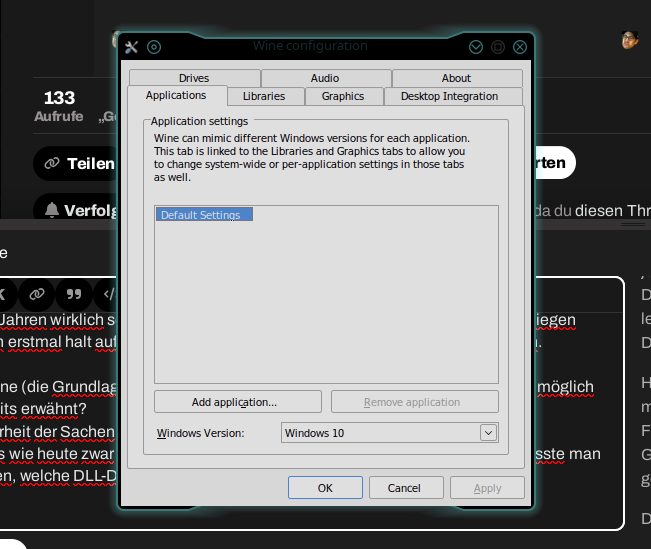651x549 pixels.
Task: Click the user avatar in top-right corner
Action: point(629,40)
